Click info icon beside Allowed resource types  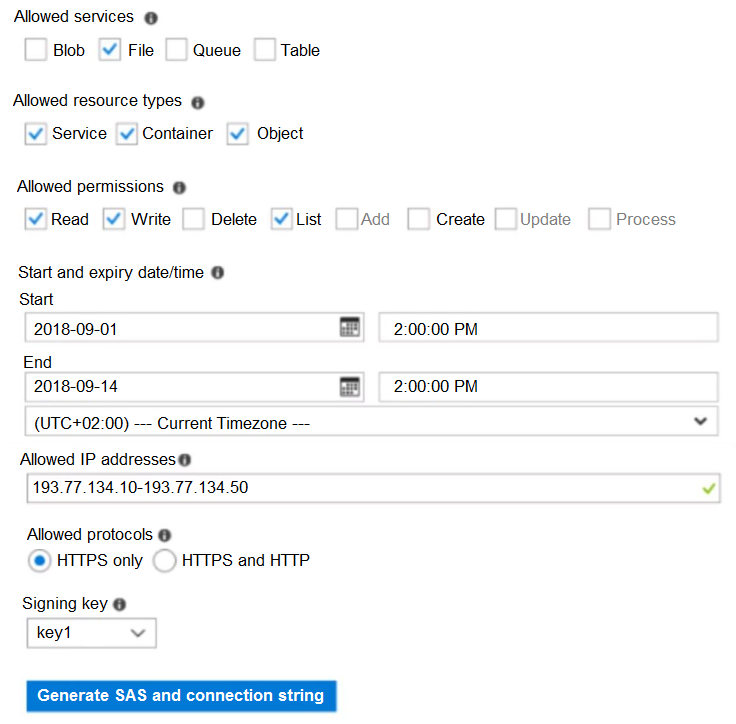(x=198, y=102)
